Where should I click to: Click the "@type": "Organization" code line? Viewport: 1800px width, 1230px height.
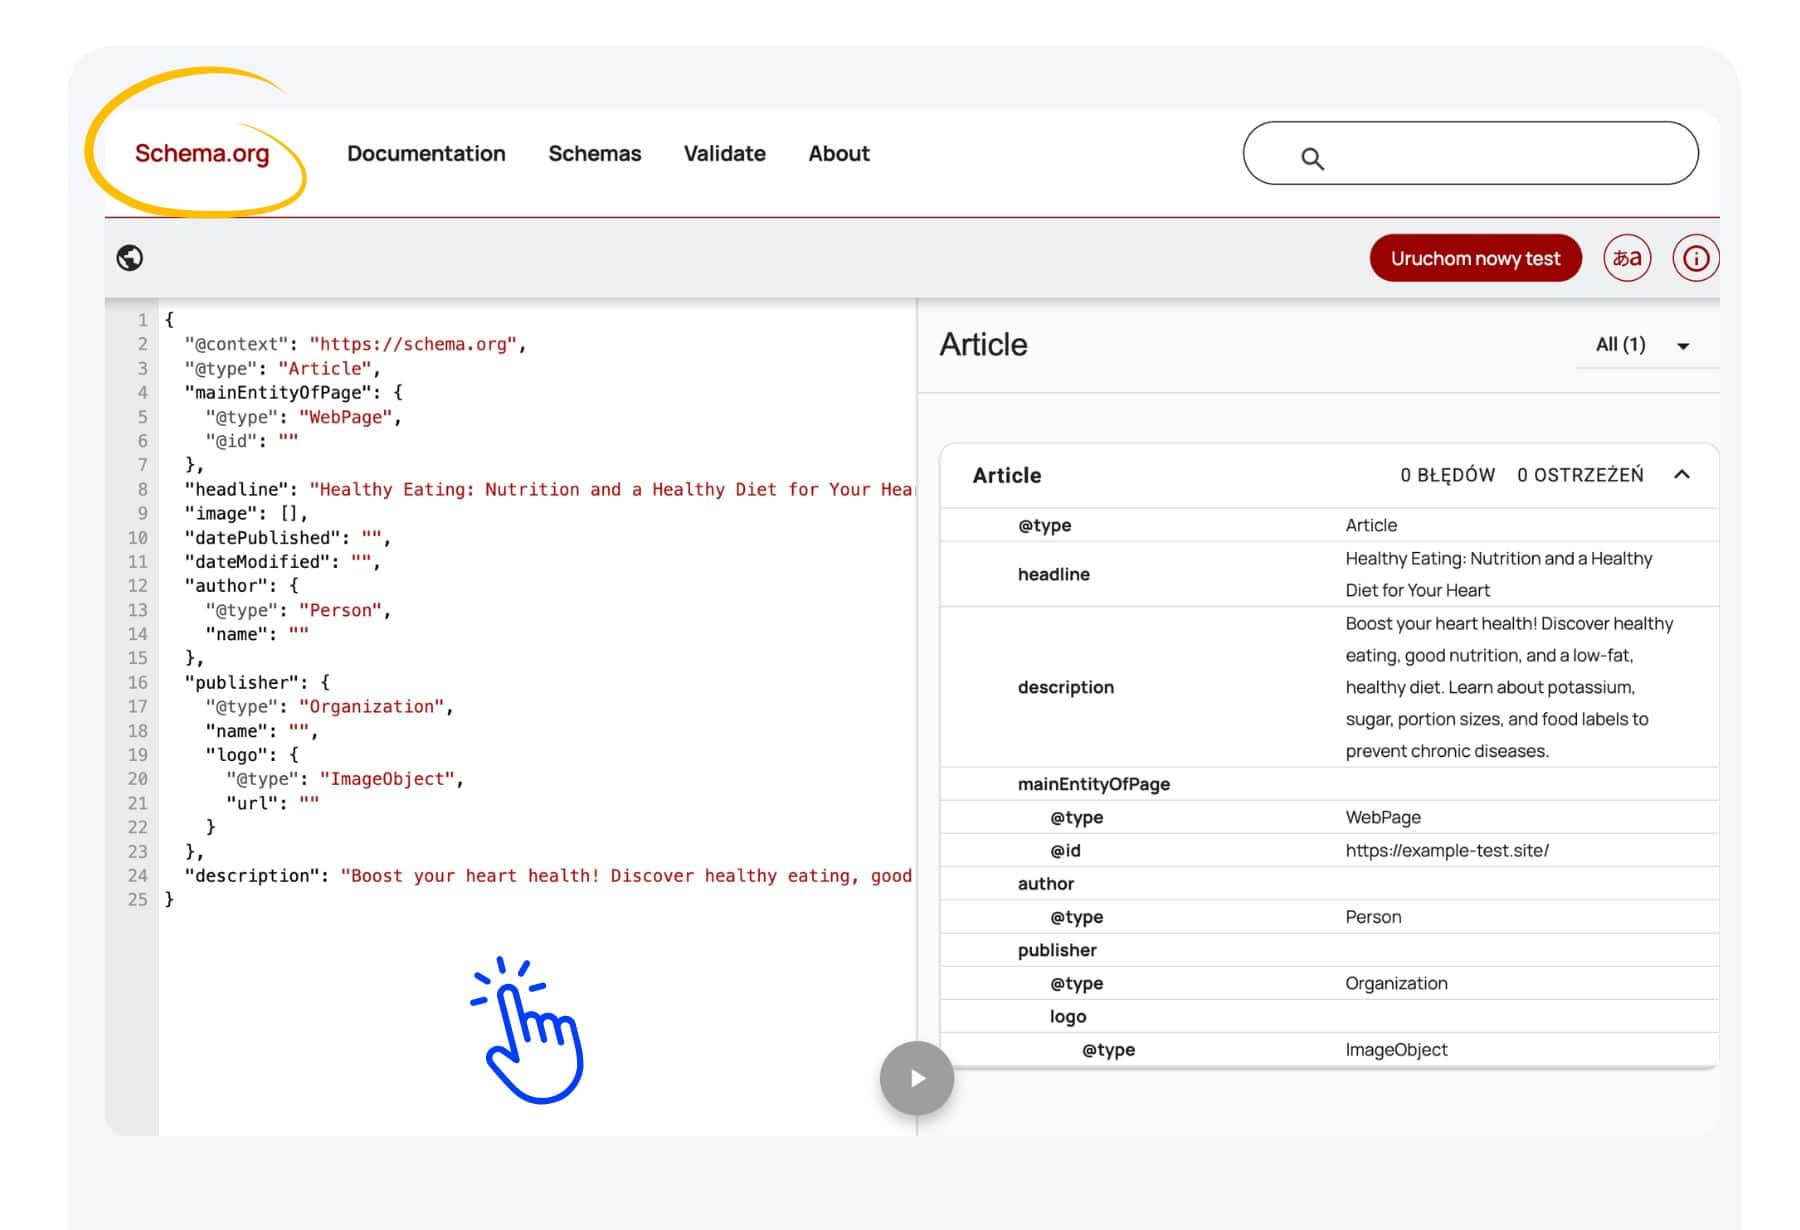click(x=329, y=707)
